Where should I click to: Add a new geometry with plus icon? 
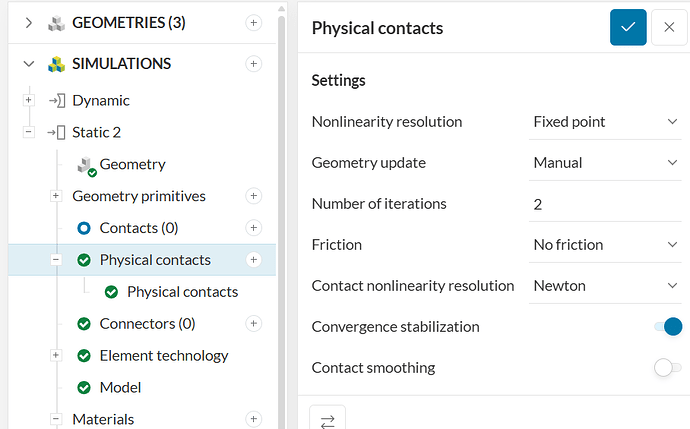[x=254, y=23]
